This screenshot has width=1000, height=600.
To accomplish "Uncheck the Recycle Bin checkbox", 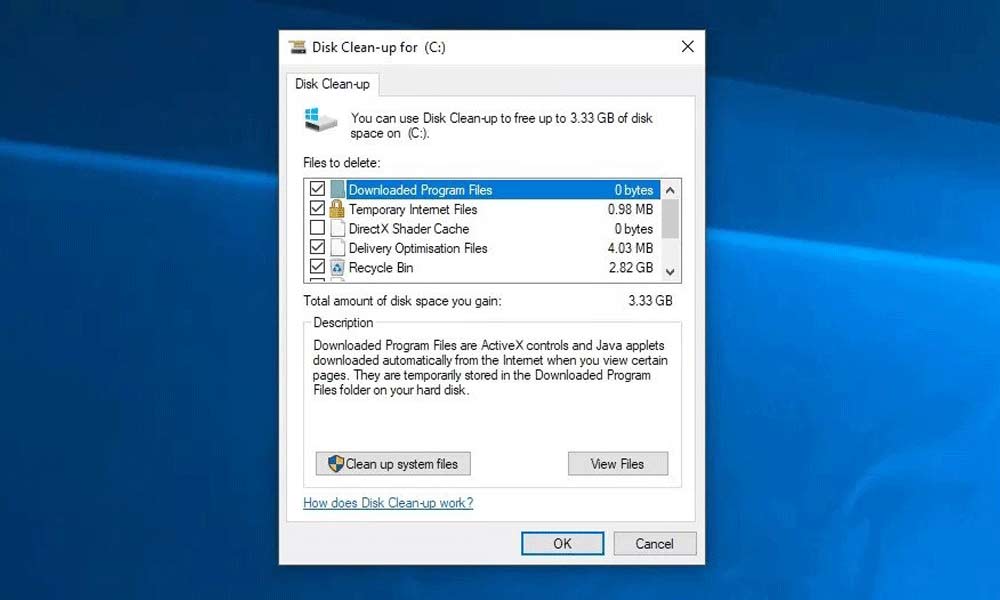I will pos(318,268).
